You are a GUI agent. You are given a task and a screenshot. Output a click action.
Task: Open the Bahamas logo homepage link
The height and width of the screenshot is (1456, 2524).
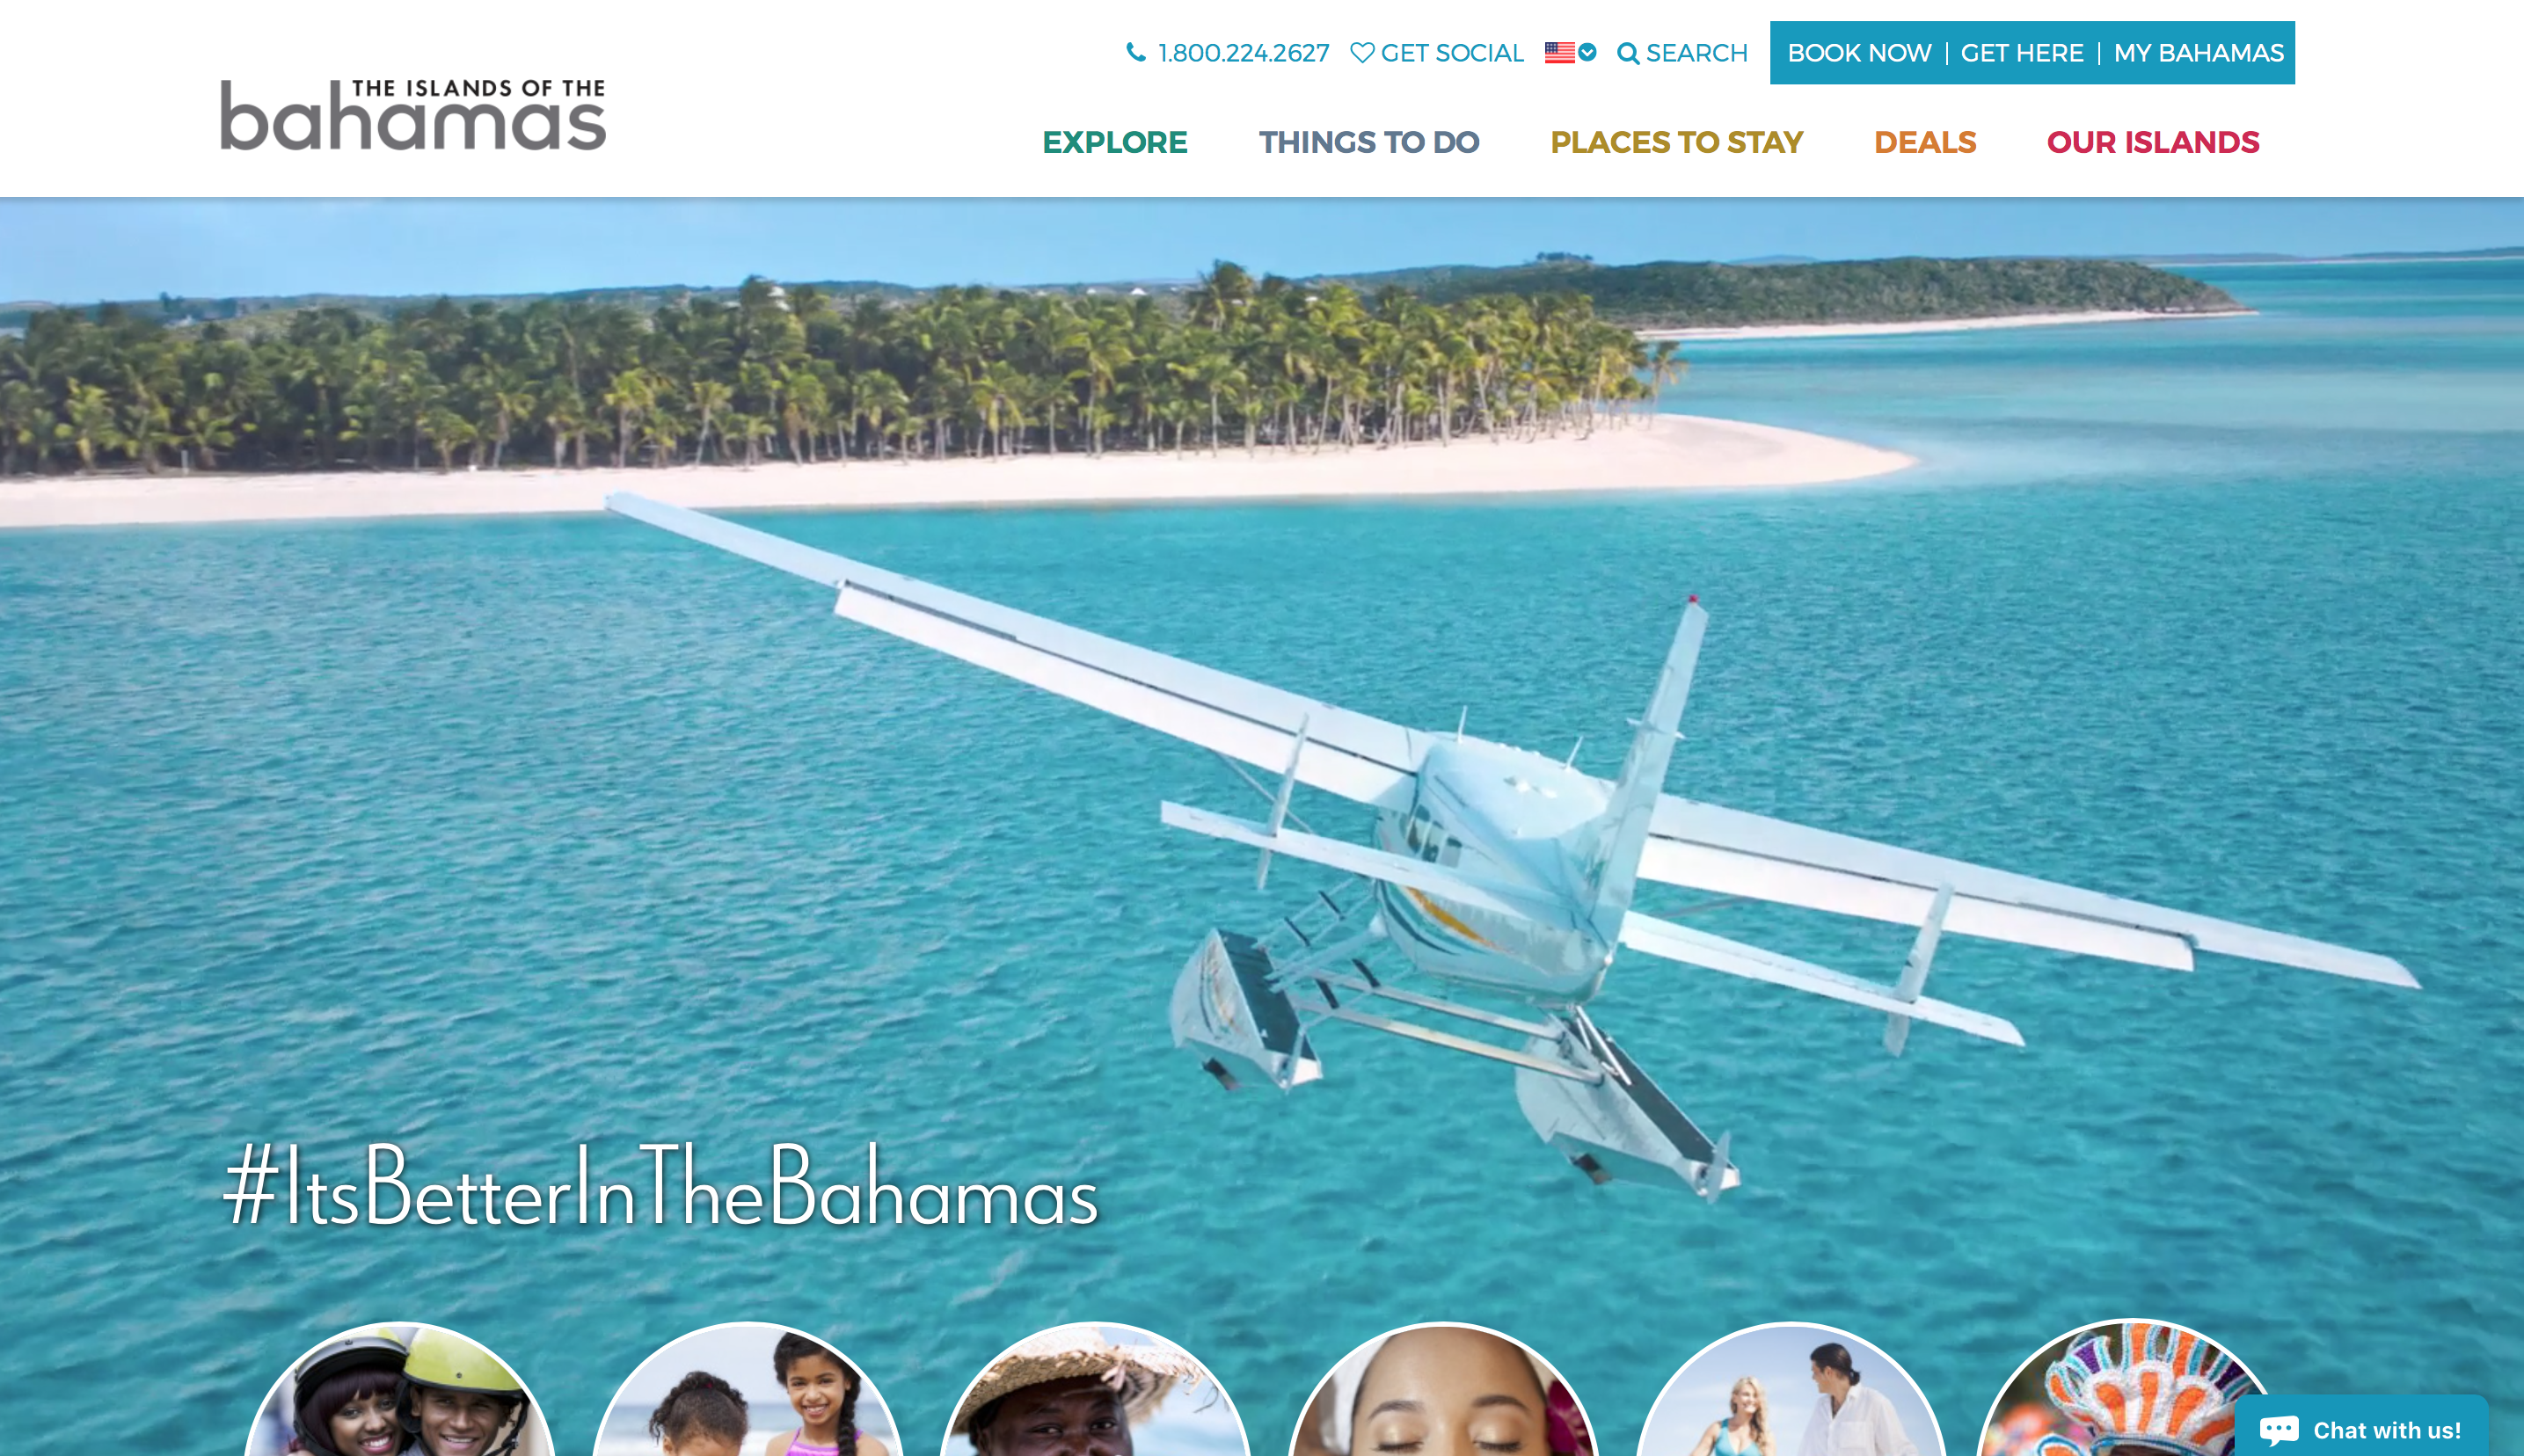pyautogui.click(x=413, y=114)
